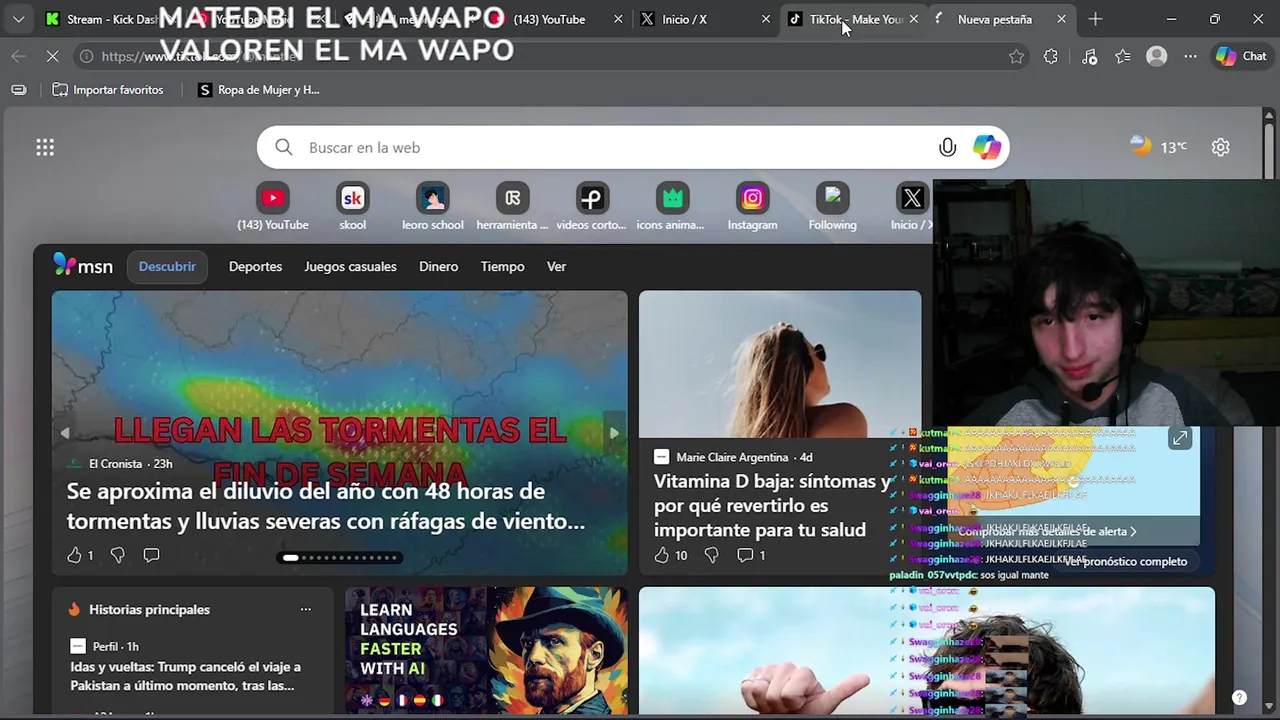Open the icons anima quick link
The image size is (1280, 720).
pyautogui.click(x=673, y=208)
